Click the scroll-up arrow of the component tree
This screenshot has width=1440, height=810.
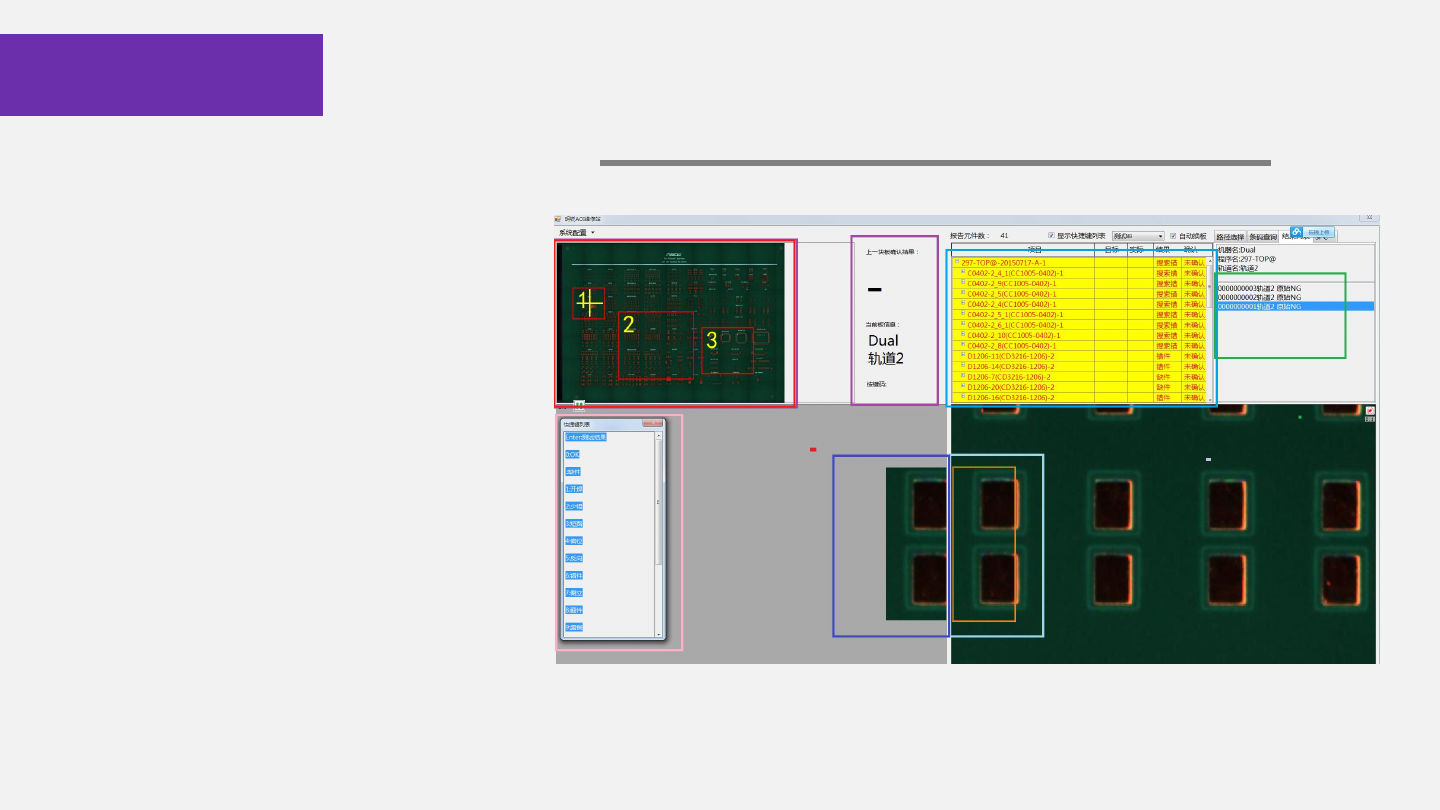[x=1209, y=262]
